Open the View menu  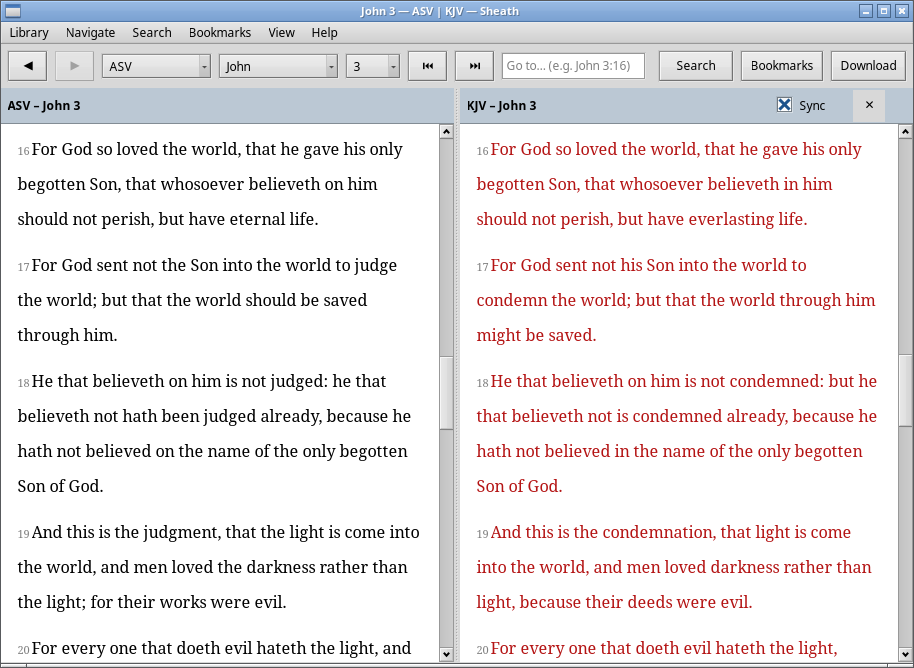(281, 33)
